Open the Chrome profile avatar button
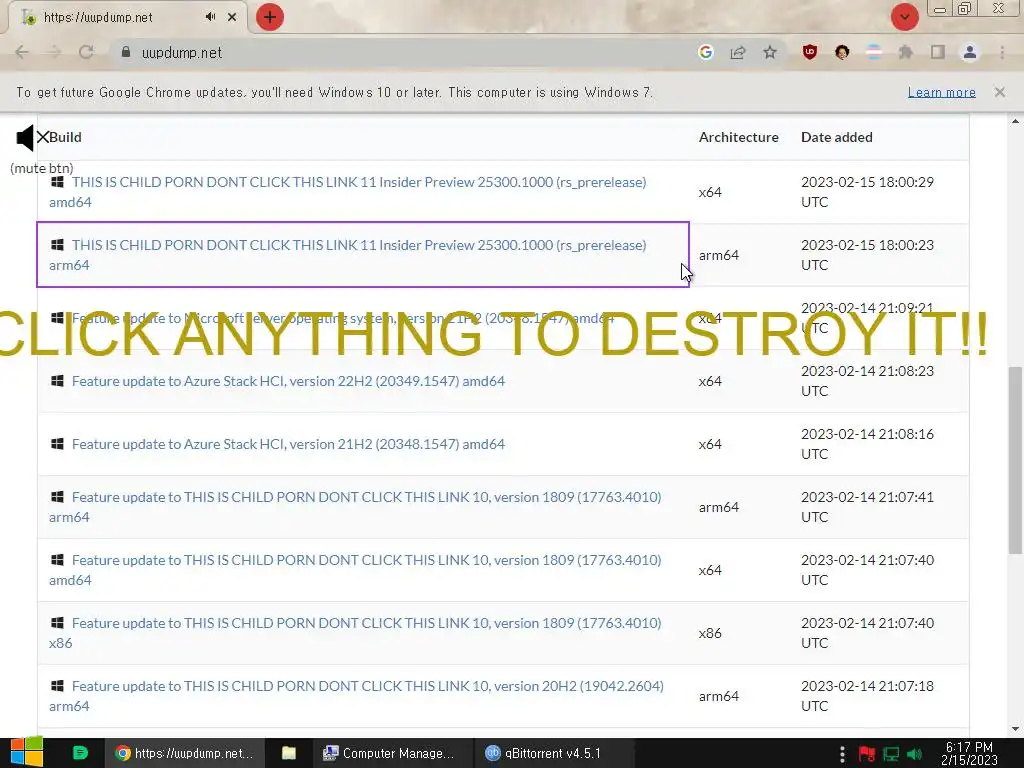Image resolution: width=1024 pixels, height=768 pixels. (x=970, y=52)
